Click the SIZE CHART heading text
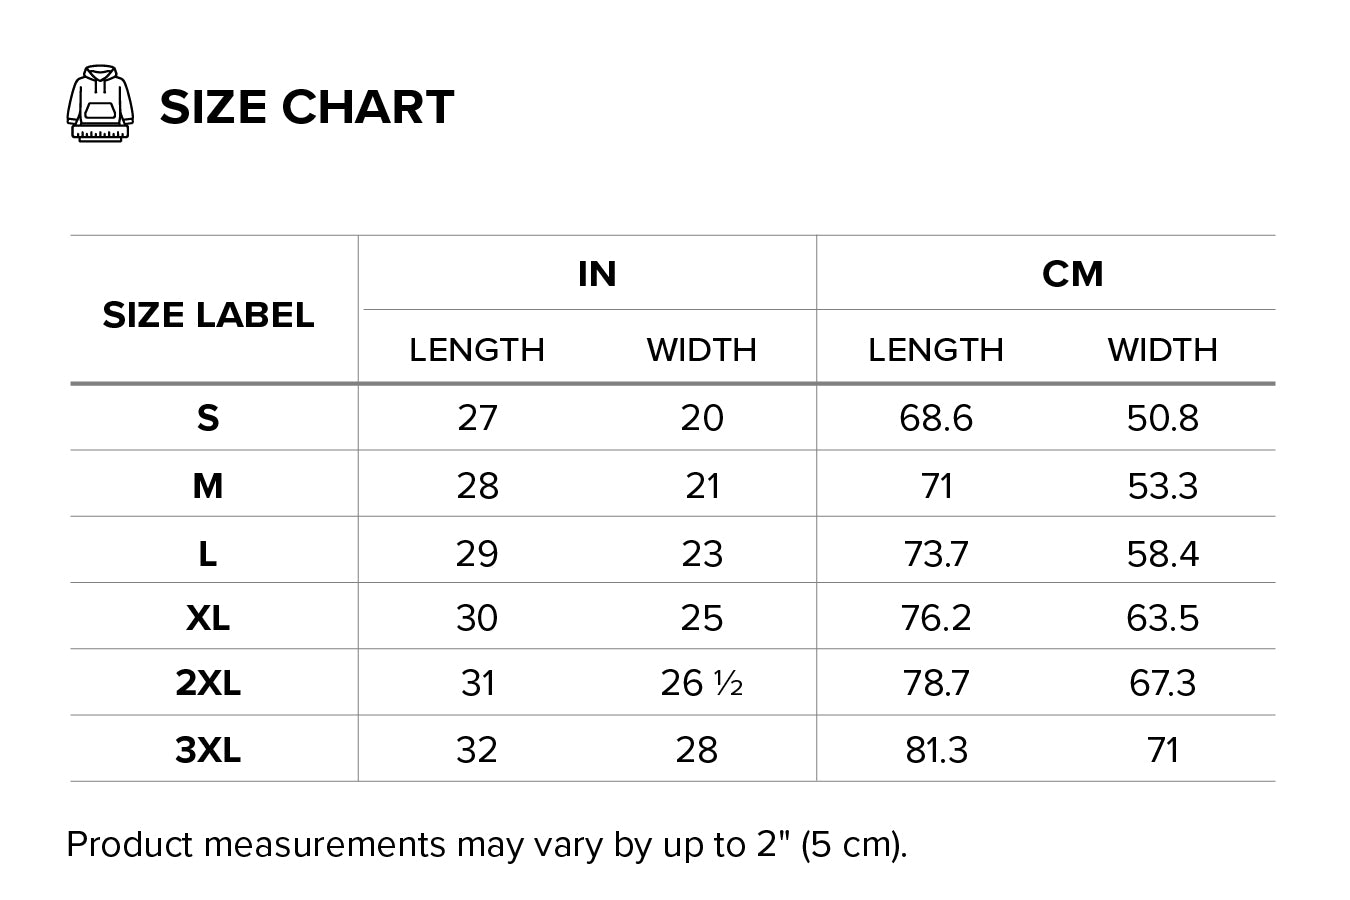The image size is (1350, 900). point(307,107)
